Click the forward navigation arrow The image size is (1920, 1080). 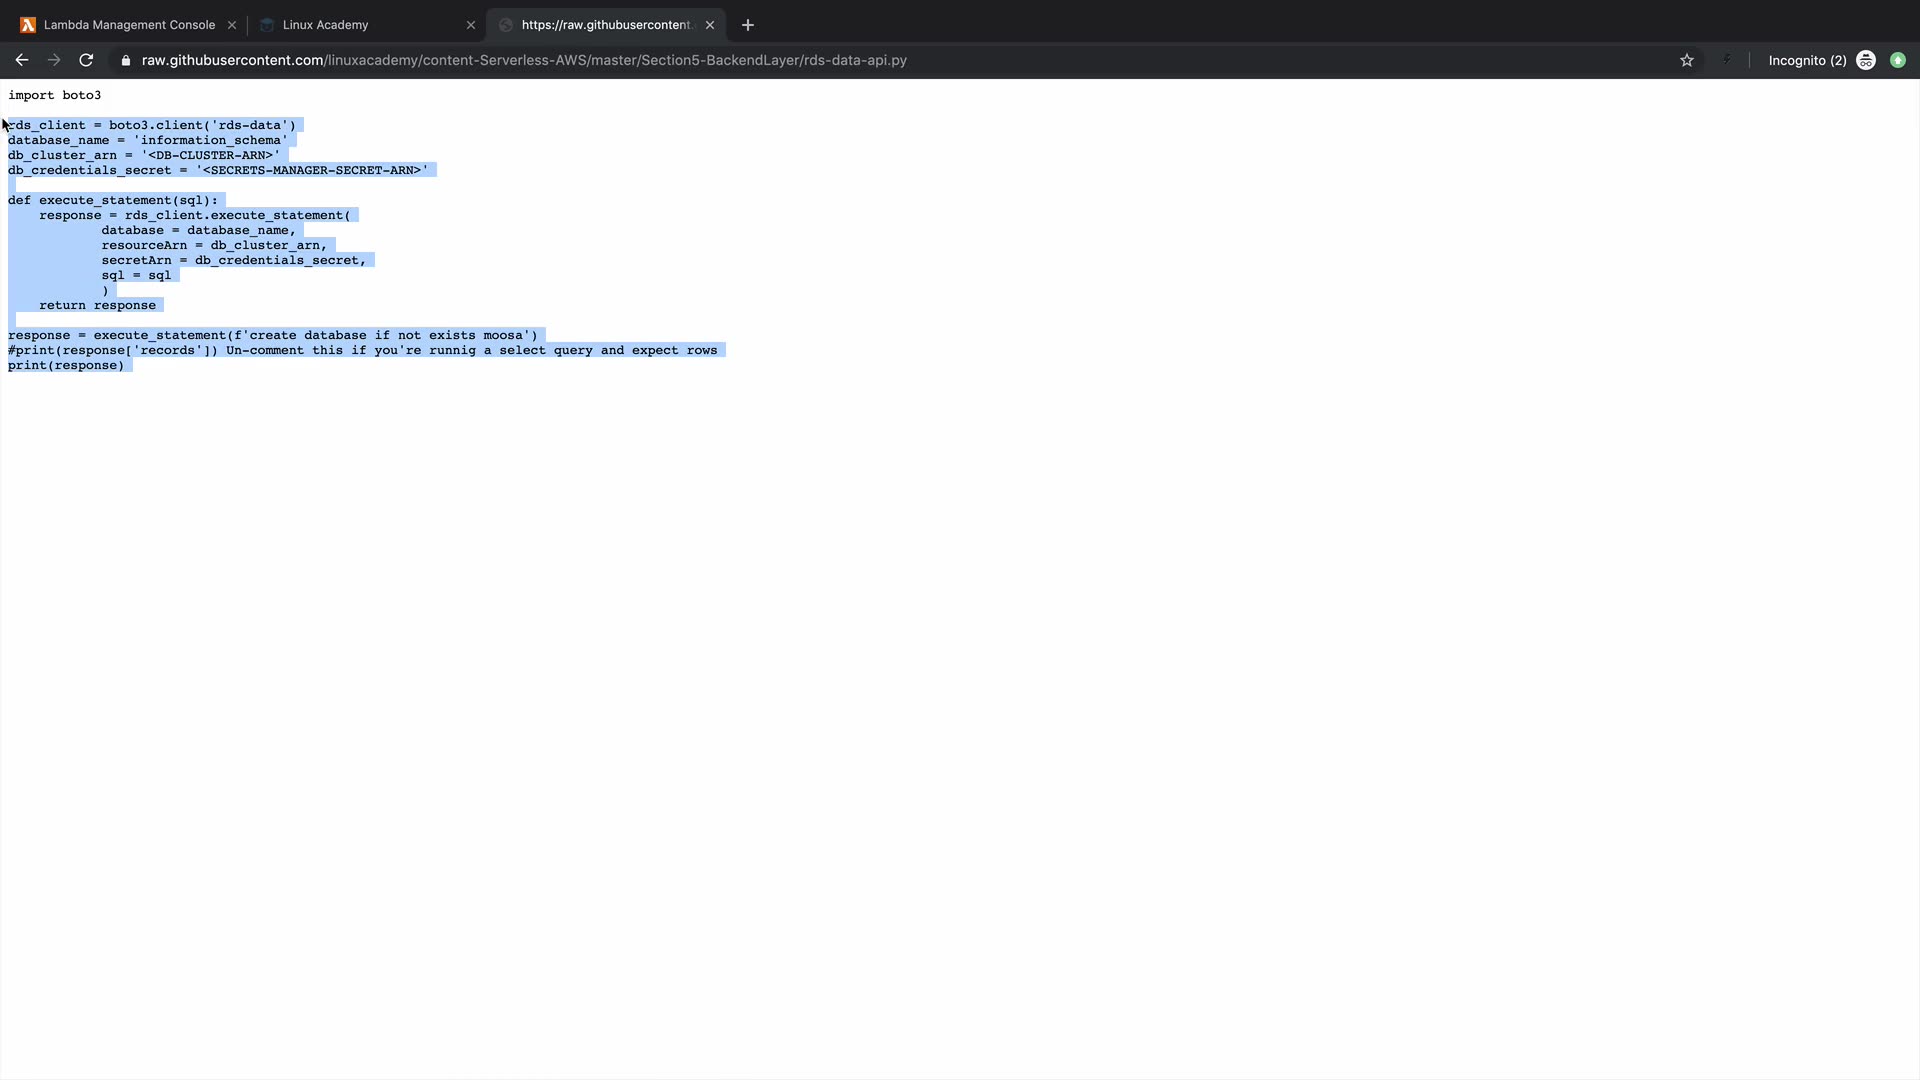(54, 60)
